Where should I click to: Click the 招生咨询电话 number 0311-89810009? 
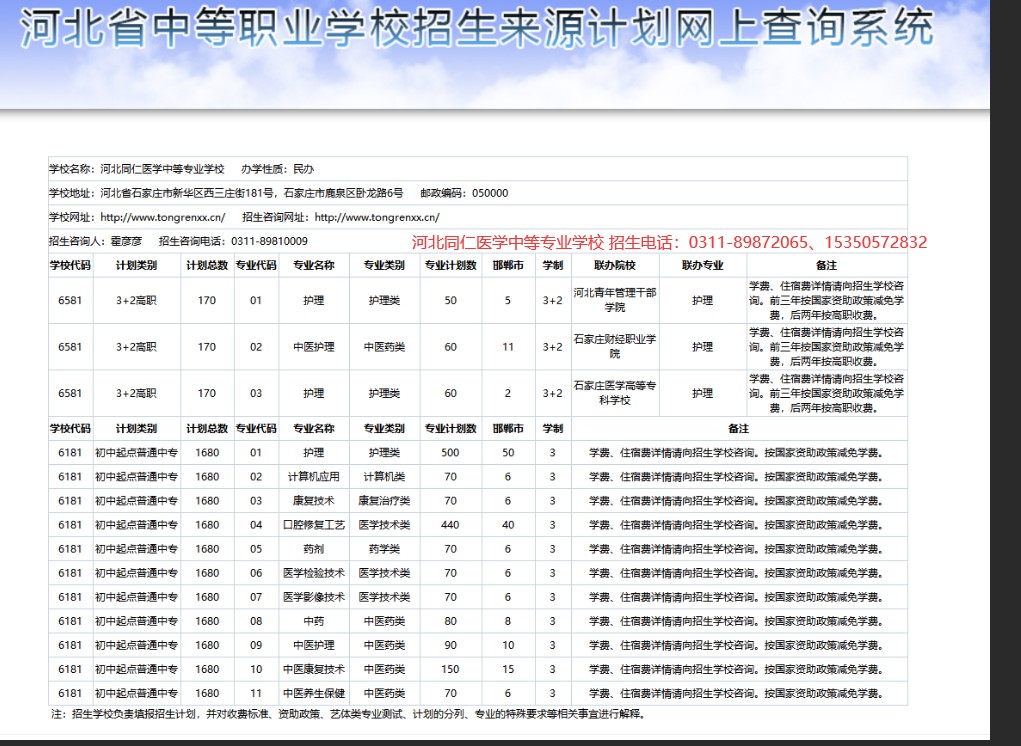(x=270, y=242)
